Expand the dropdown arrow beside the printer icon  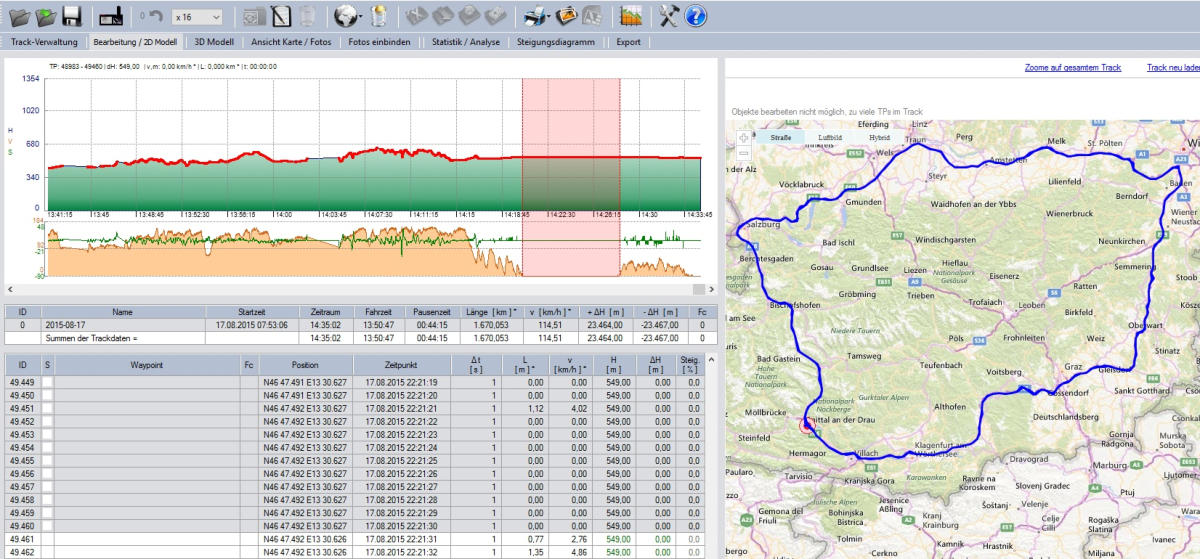coord(551,17)
